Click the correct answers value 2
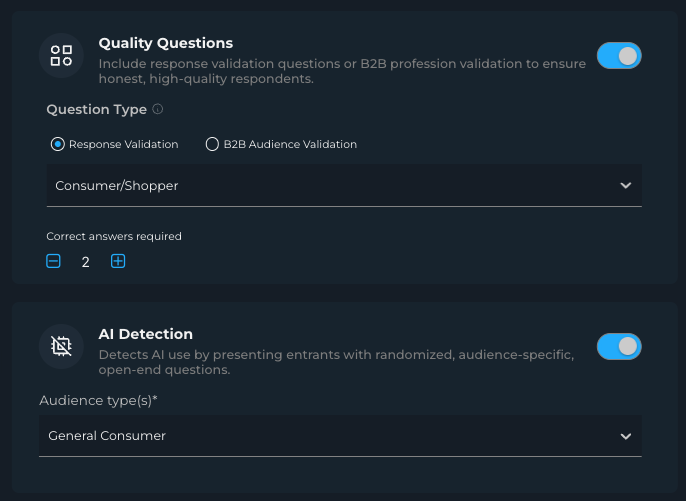Screen dimensions: 686x501 pyautogui.click(x=86, y=262)
